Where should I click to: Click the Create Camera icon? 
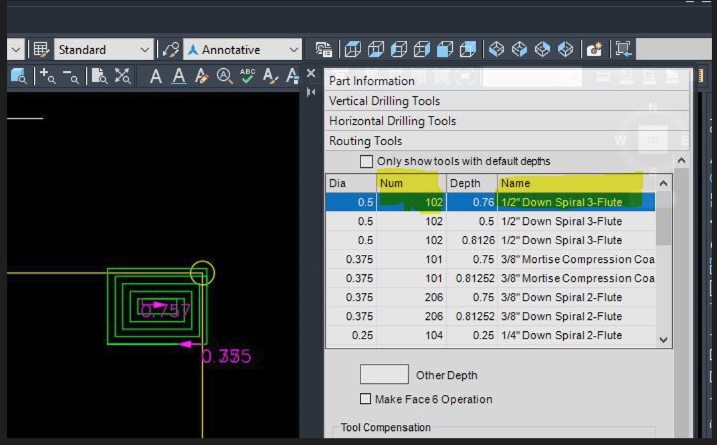pos(595,49)
